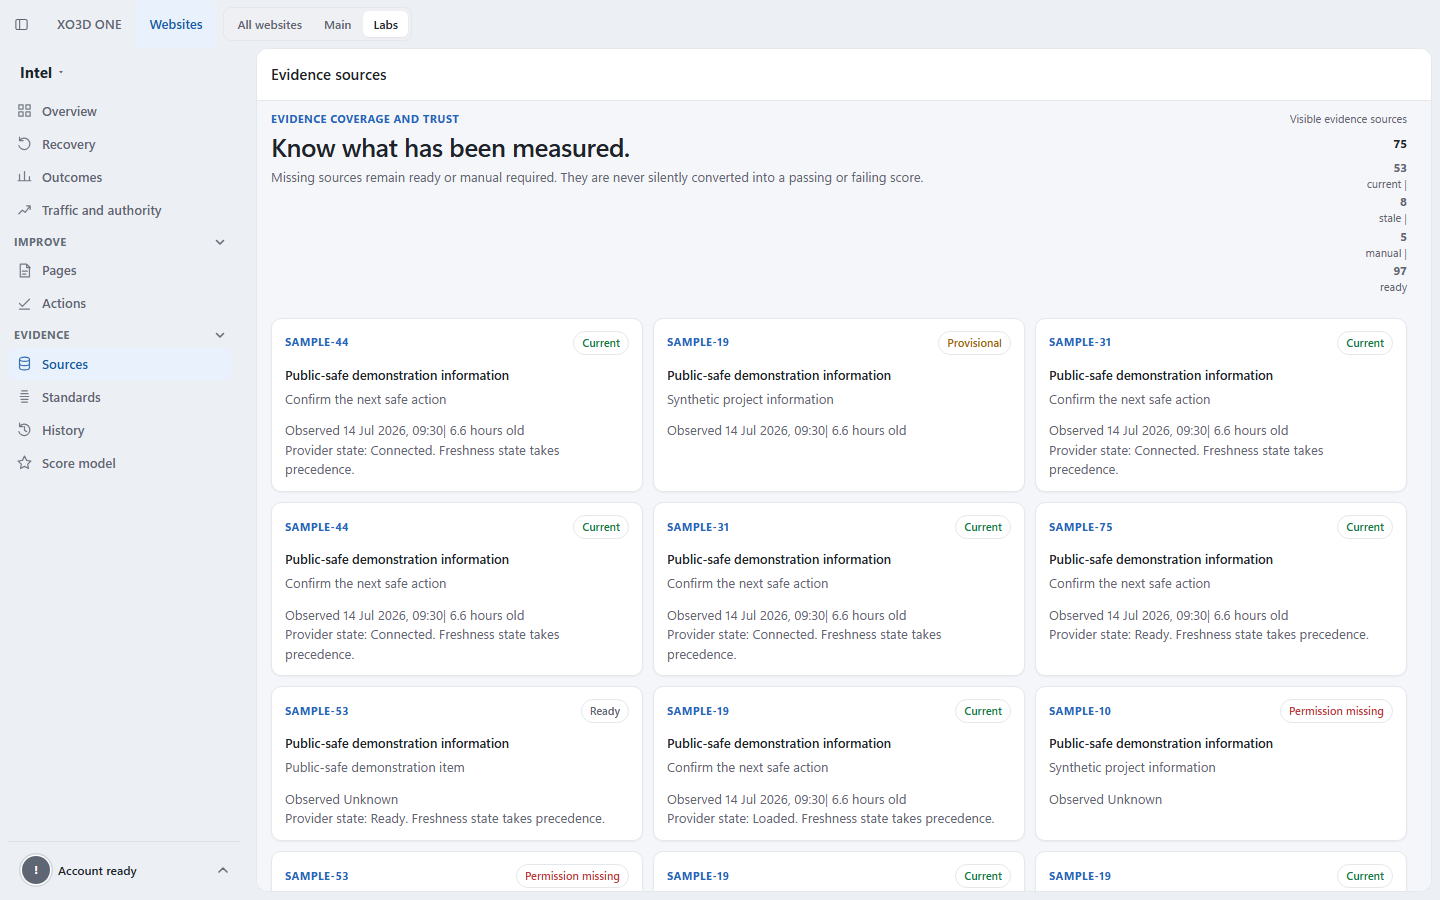
Task: Open the Intel workspace dropdown
Action: 42,73
